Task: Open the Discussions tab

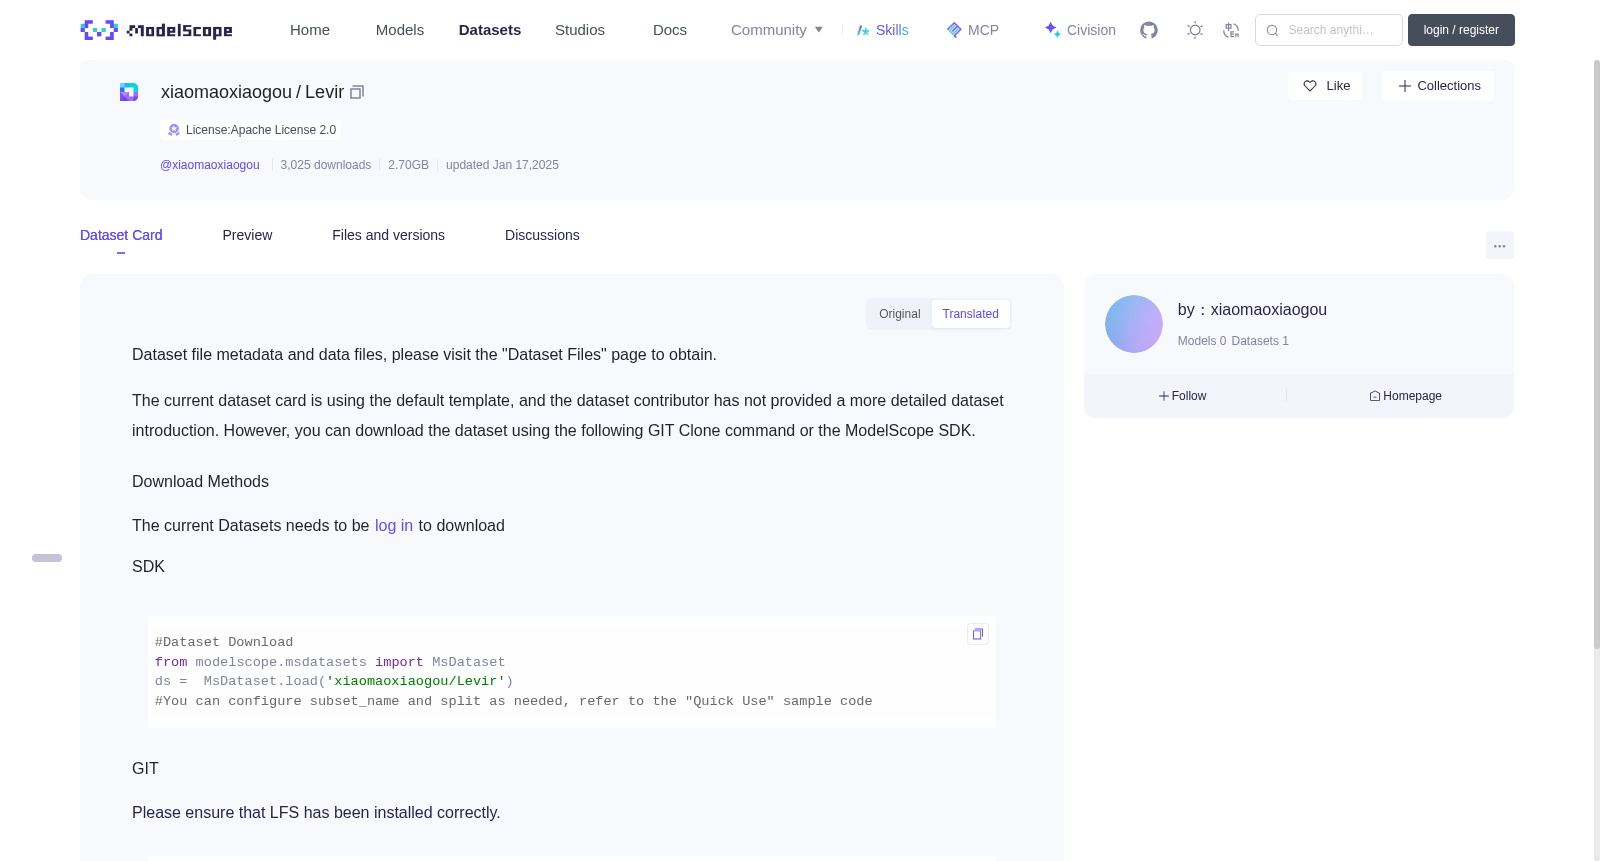Action: [x=542, y=235]
